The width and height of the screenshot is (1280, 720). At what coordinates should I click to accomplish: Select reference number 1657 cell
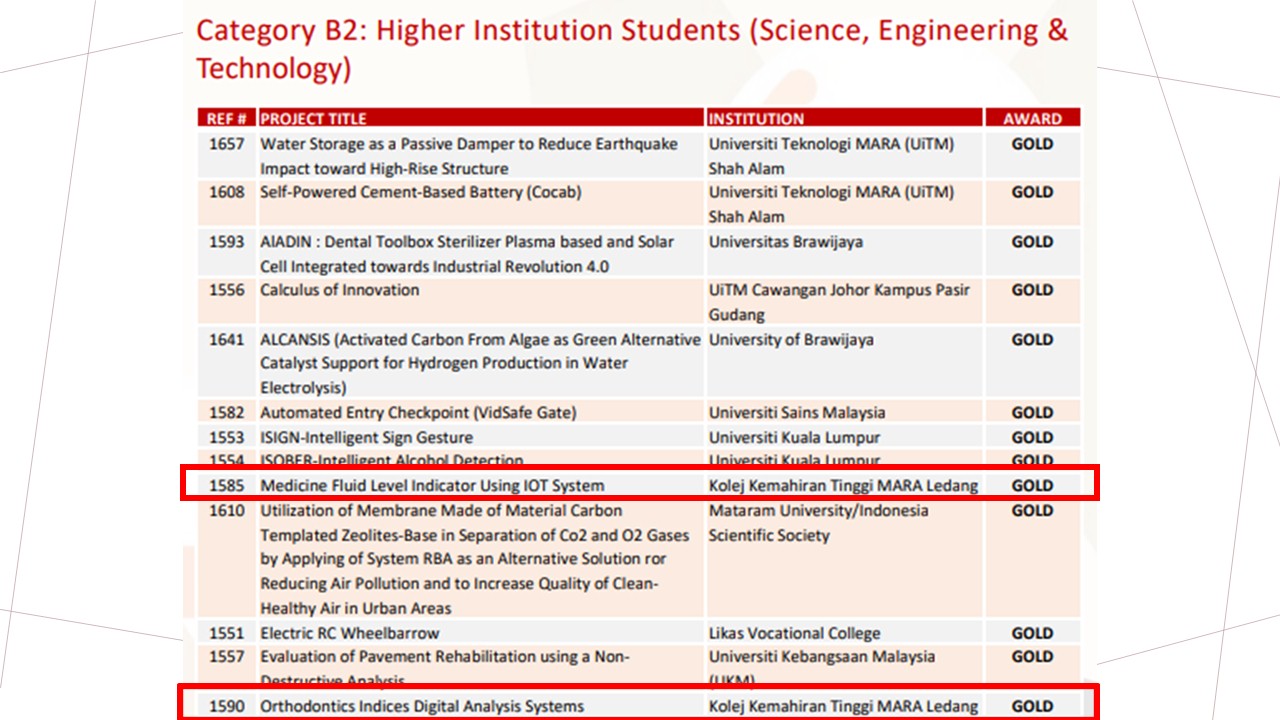click(x=226, y=144)
